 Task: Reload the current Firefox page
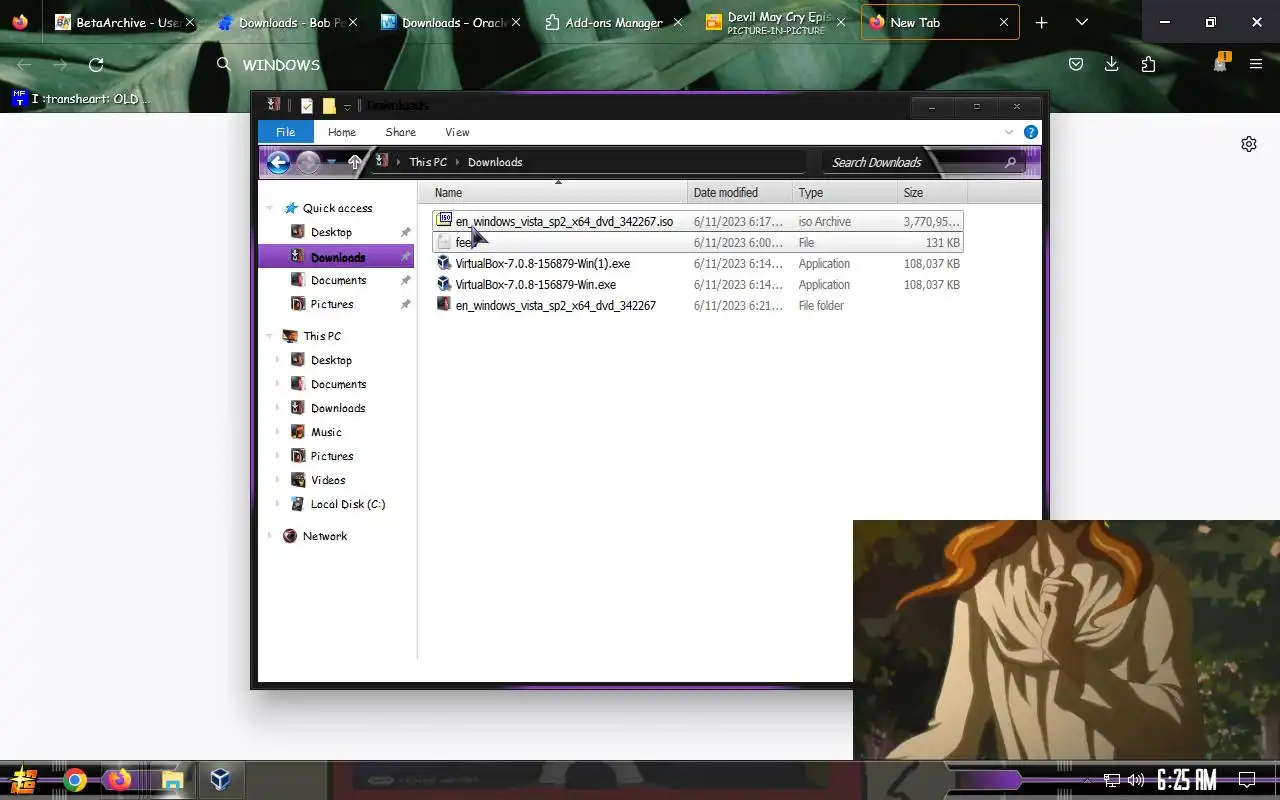[96, 65]
